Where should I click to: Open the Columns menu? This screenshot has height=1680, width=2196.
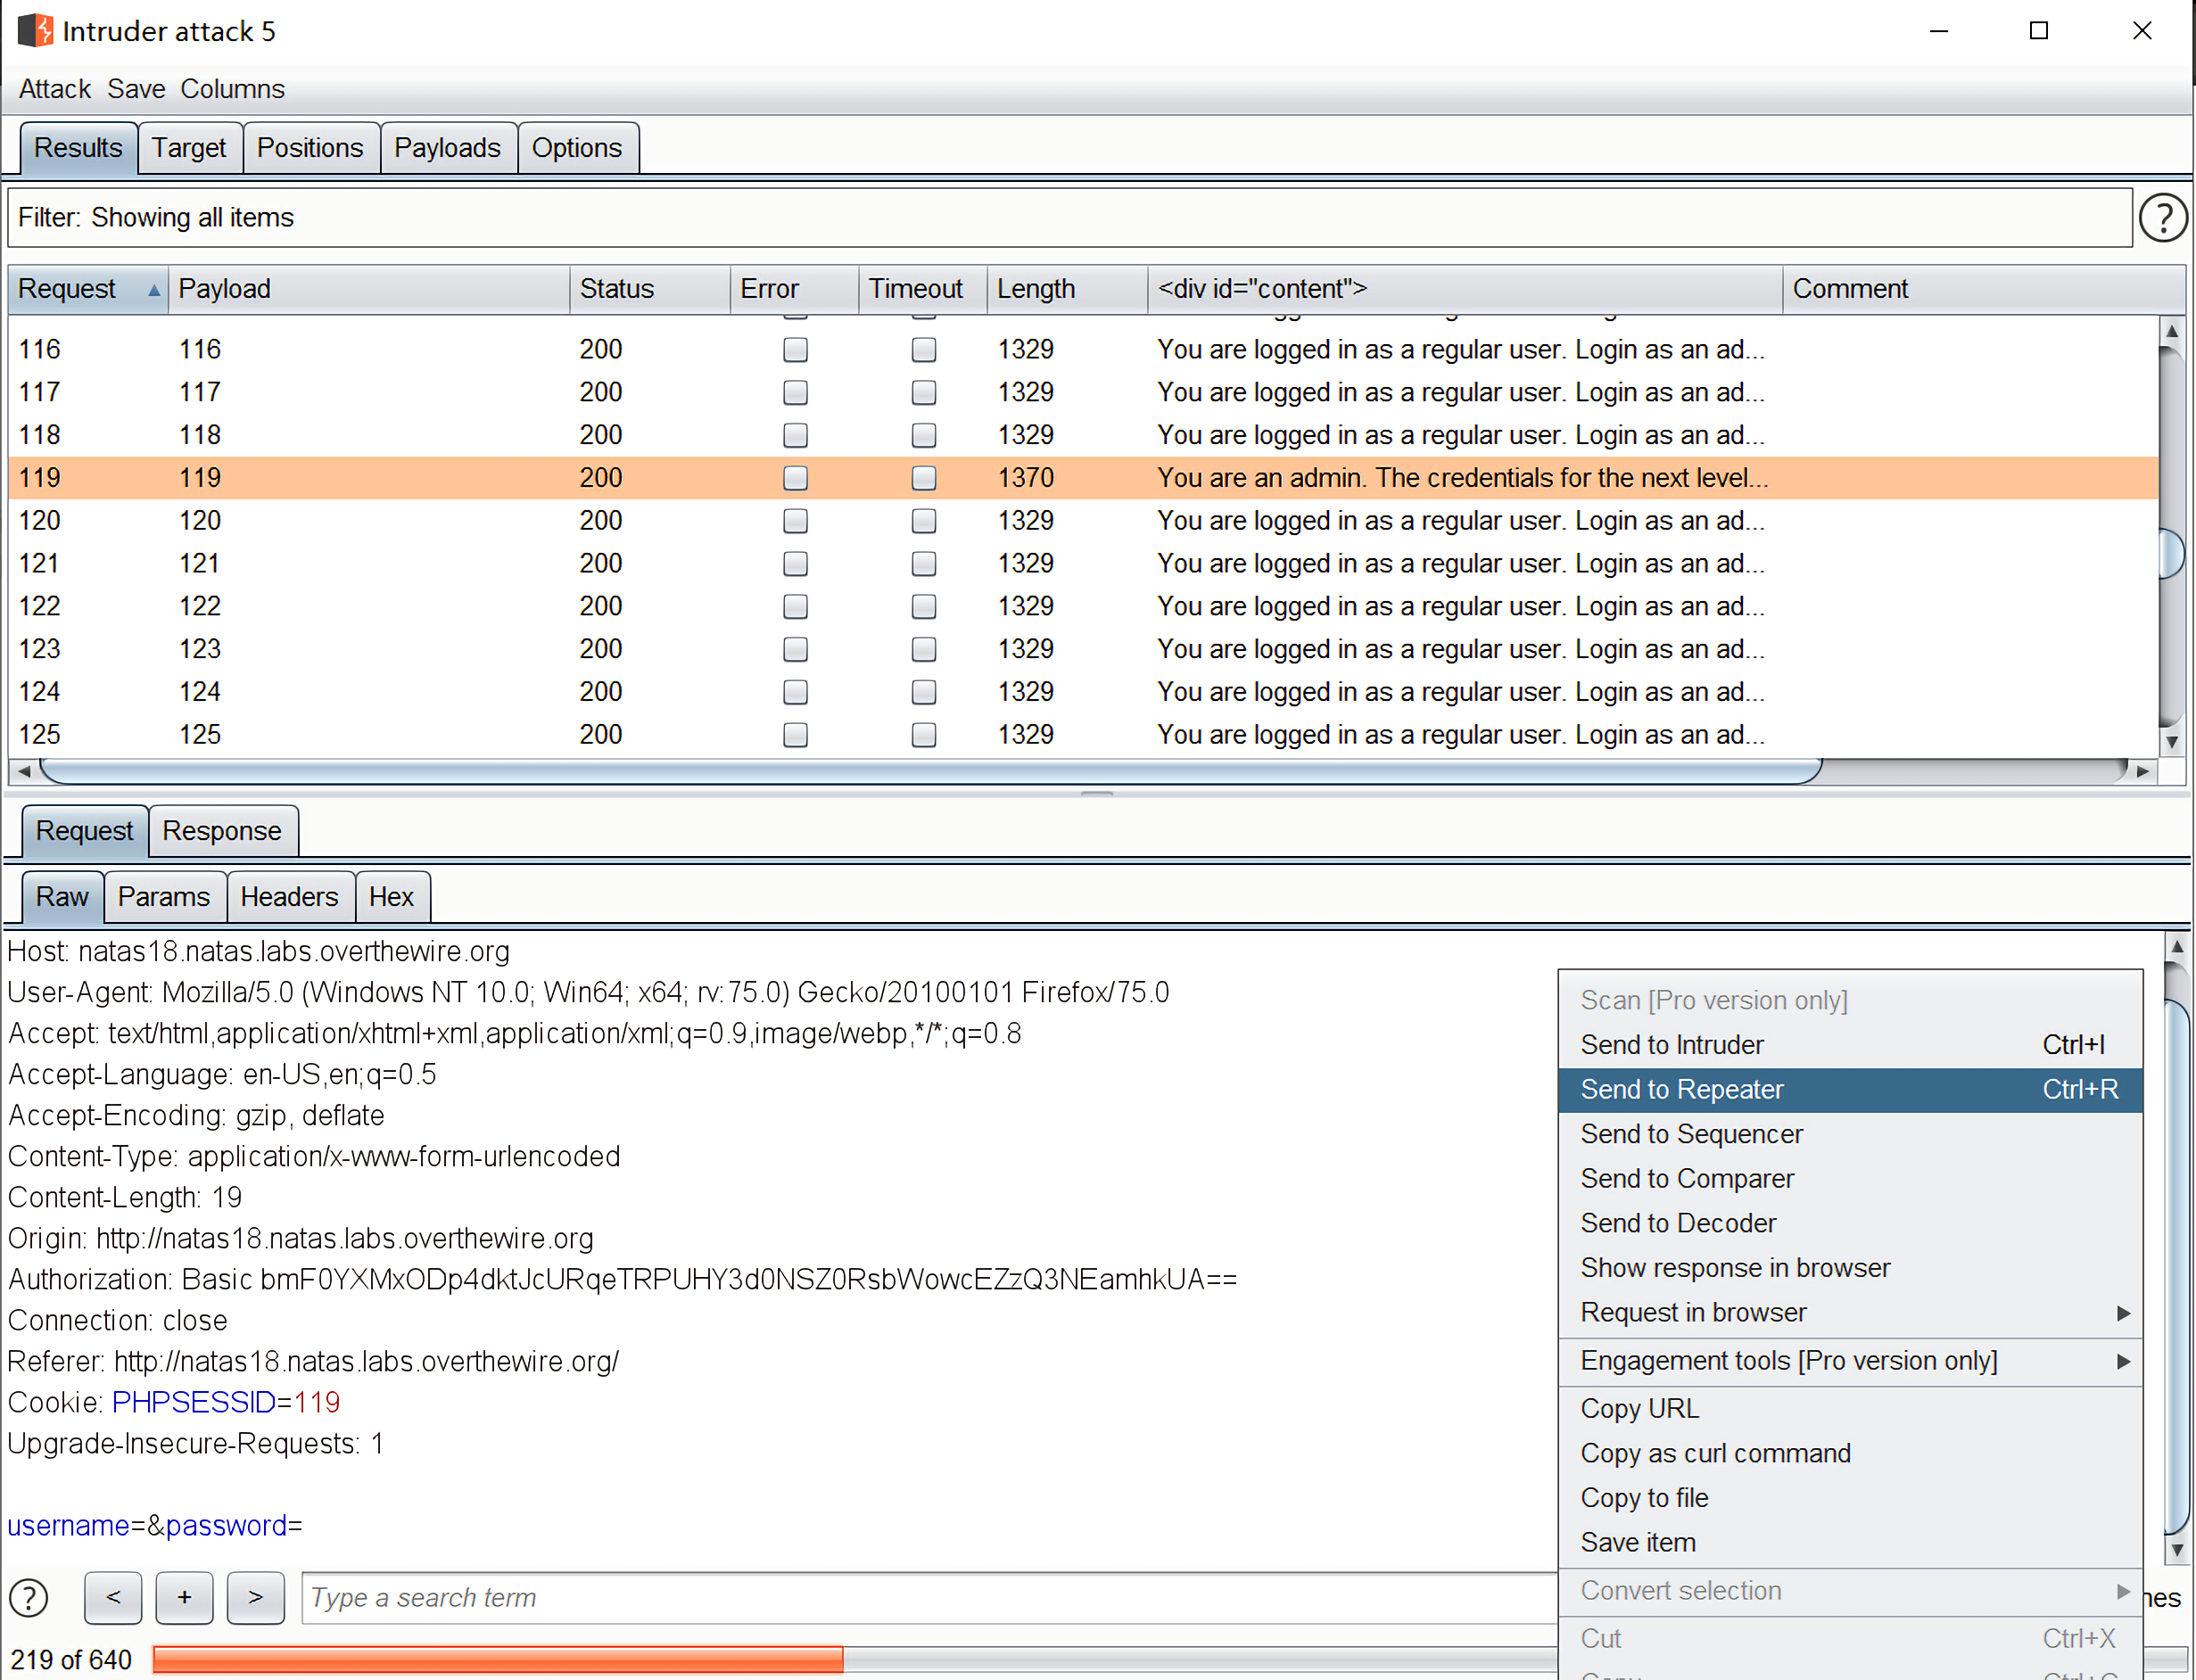tap(232, 89)
